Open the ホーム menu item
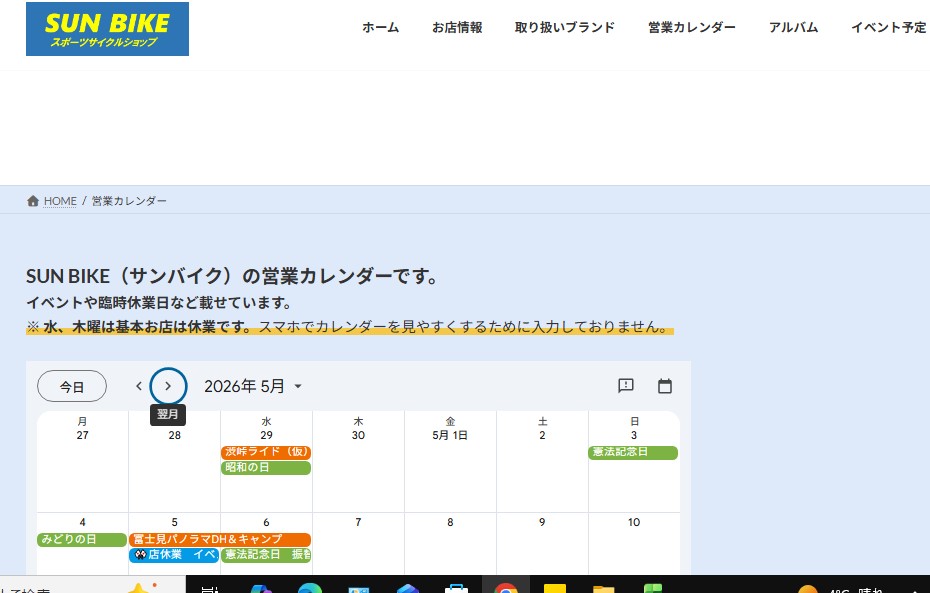930x593 pixels. pyautogui.click(x=380, y=28)
